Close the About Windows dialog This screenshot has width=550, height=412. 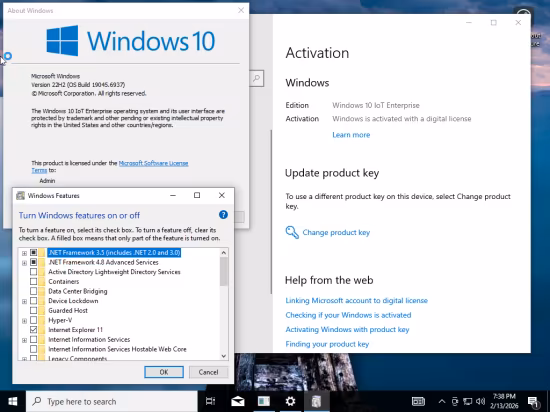(241, 10)
